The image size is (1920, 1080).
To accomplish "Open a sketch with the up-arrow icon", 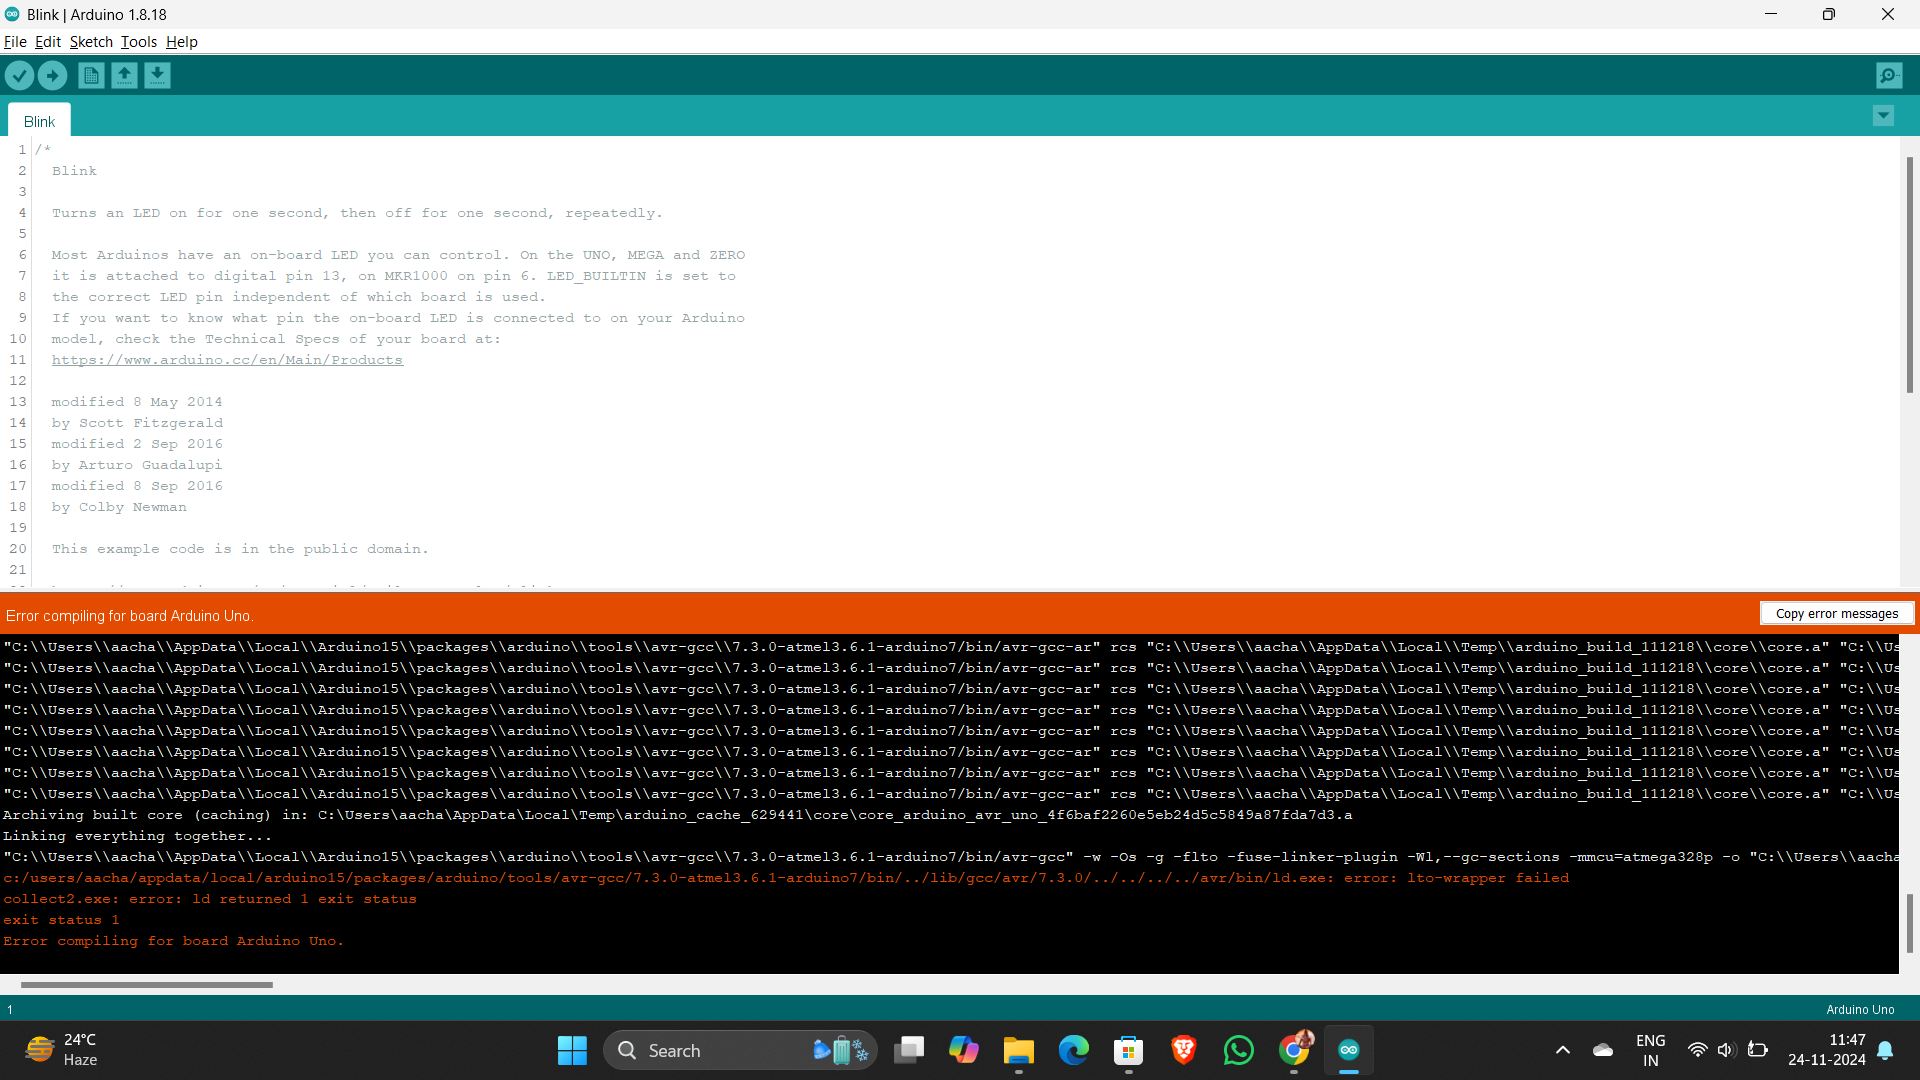I will pyautogui.click(x=124, y=75).
